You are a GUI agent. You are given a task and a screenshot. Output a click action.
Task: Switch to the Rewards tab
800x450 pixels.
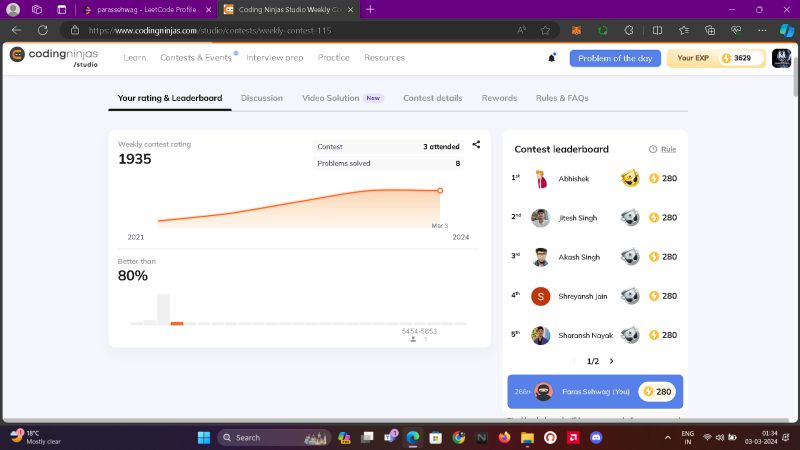click(499, 98)
